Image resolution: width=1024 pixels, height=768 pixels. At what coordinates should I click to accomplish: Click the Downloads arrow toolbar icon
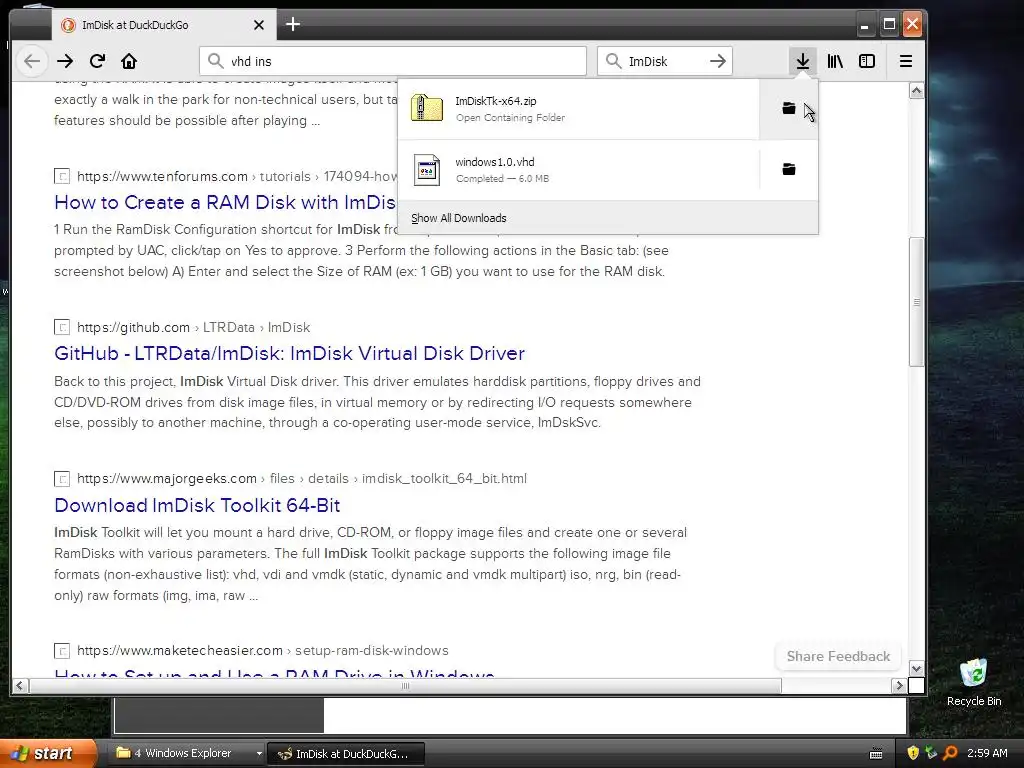pyautogui.click(x=803, y=61)
